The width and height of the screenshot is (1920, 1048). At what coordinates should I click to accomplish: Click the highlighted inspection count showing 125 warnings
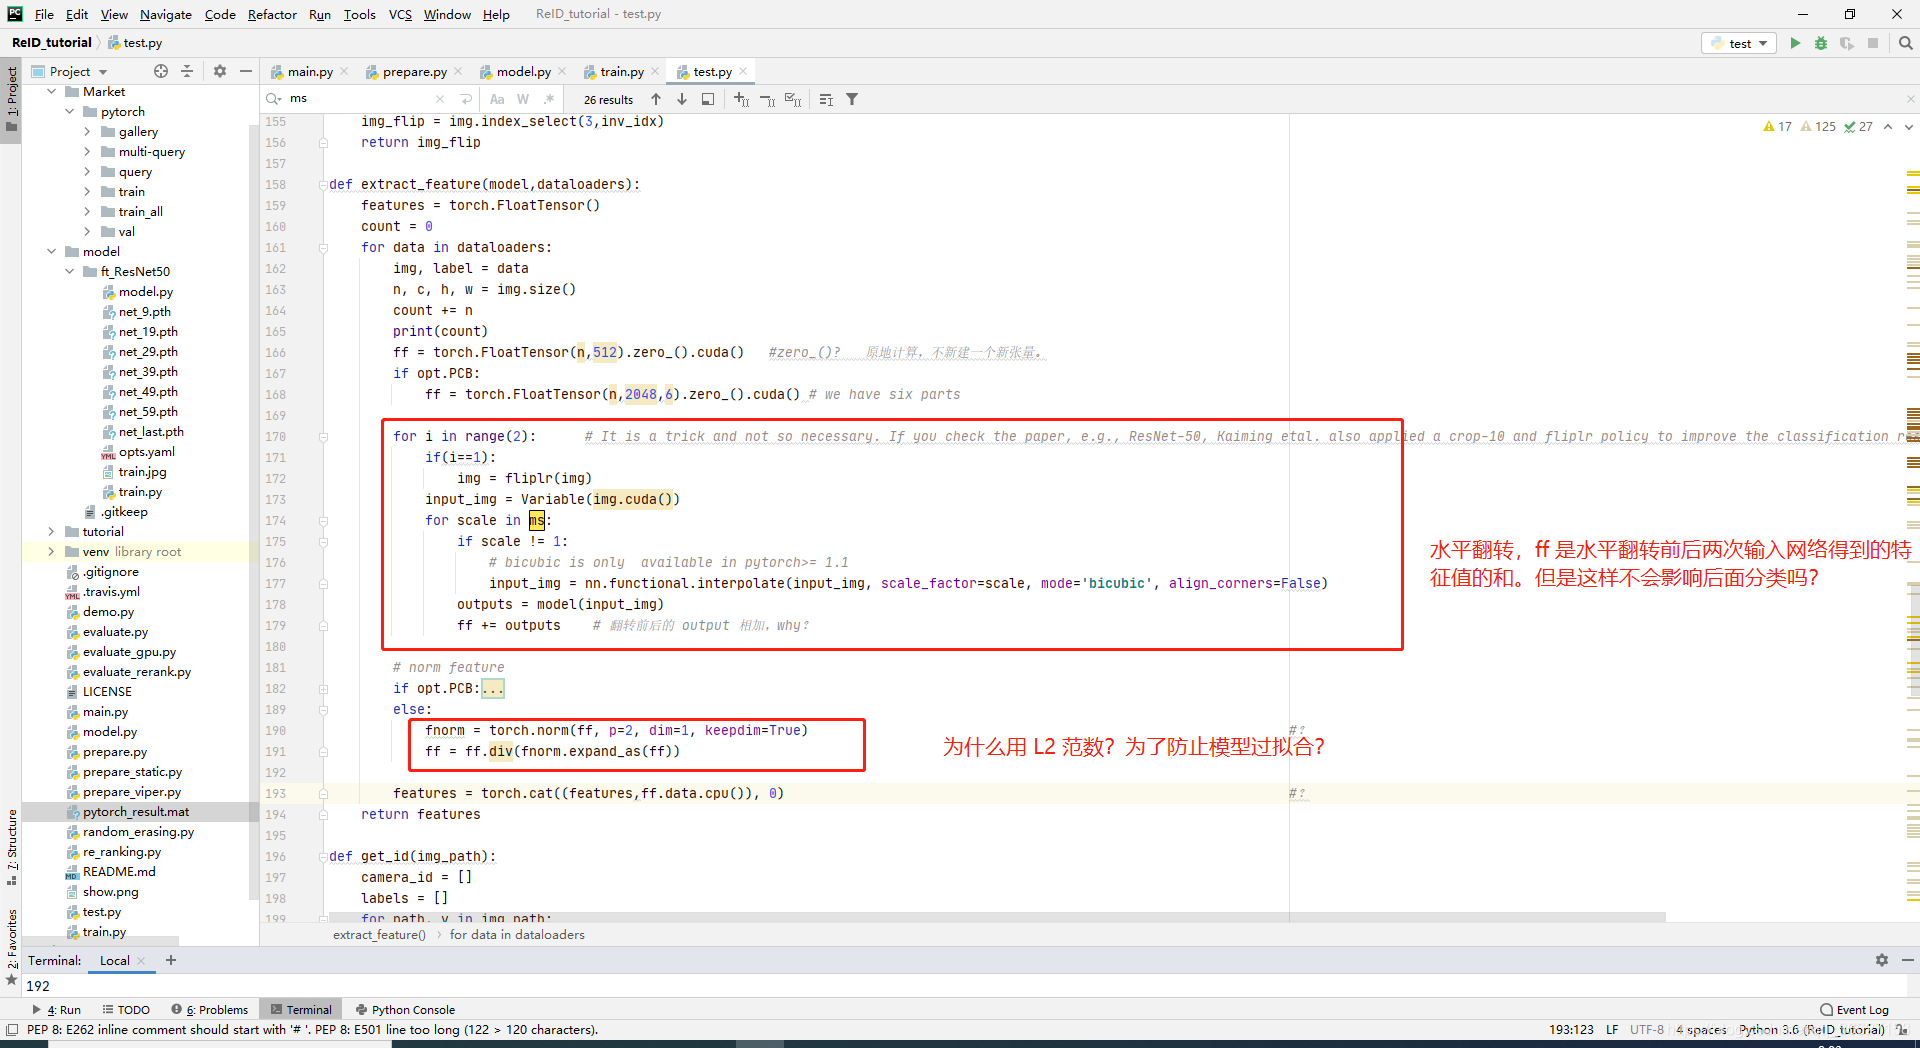[x=1816, y=127]
